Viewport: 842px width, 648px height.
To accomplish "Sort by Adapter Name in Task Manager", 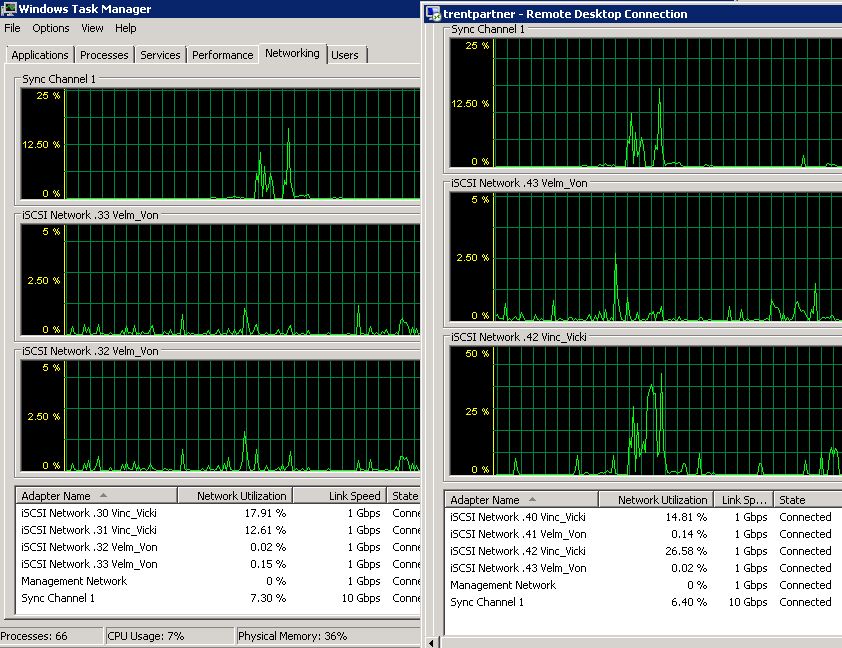I will point(97,496).
